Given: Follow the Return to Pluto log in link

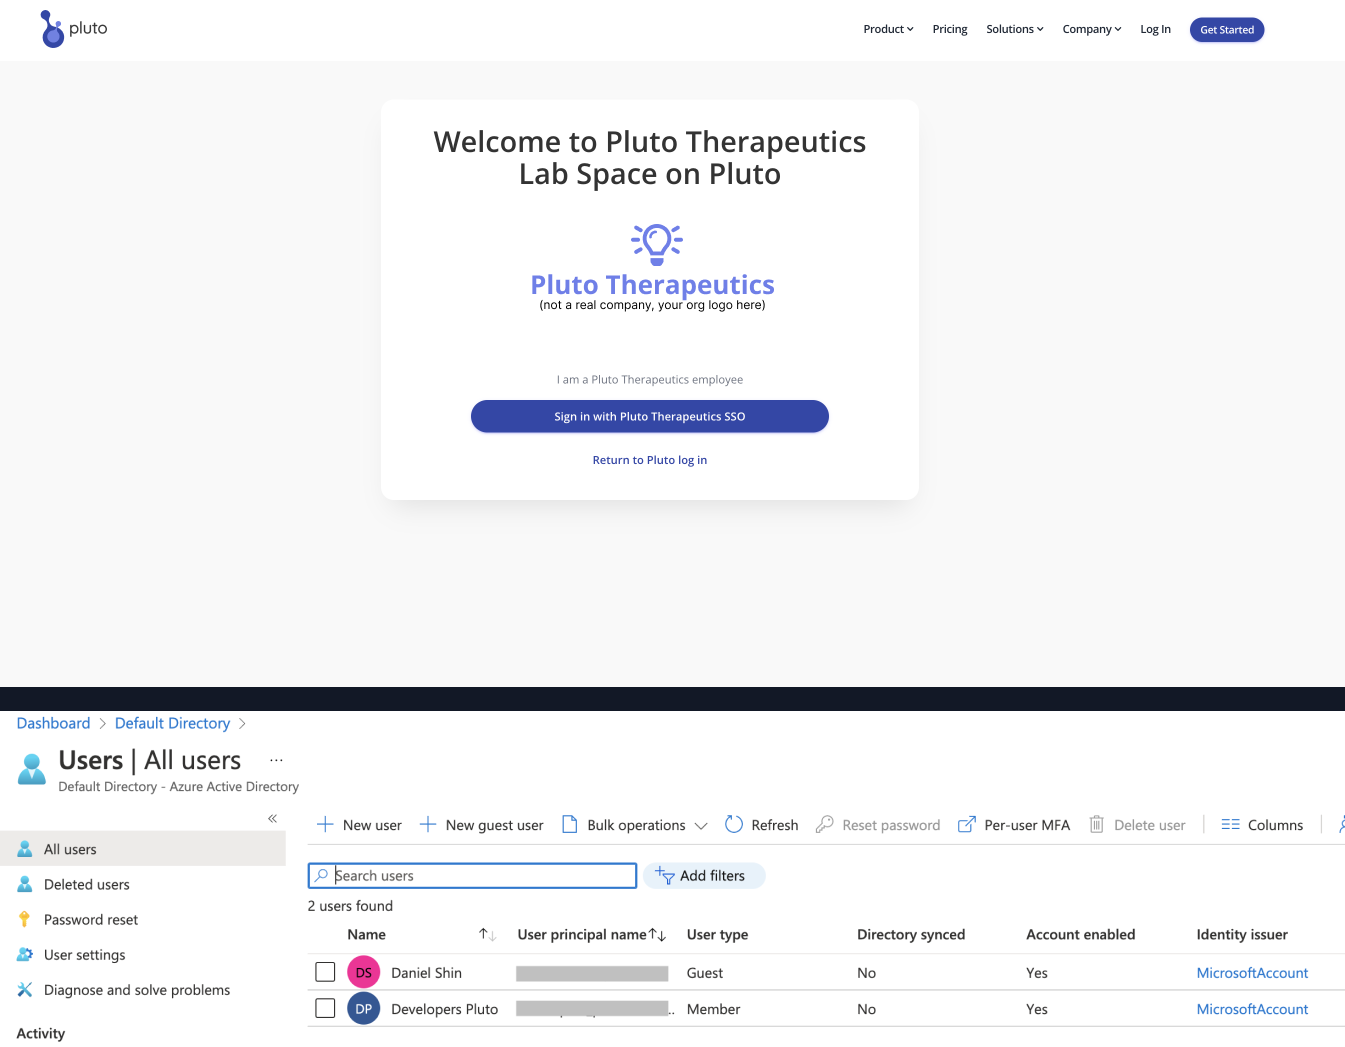Looking at the screenshot, I should click(650, 460).
